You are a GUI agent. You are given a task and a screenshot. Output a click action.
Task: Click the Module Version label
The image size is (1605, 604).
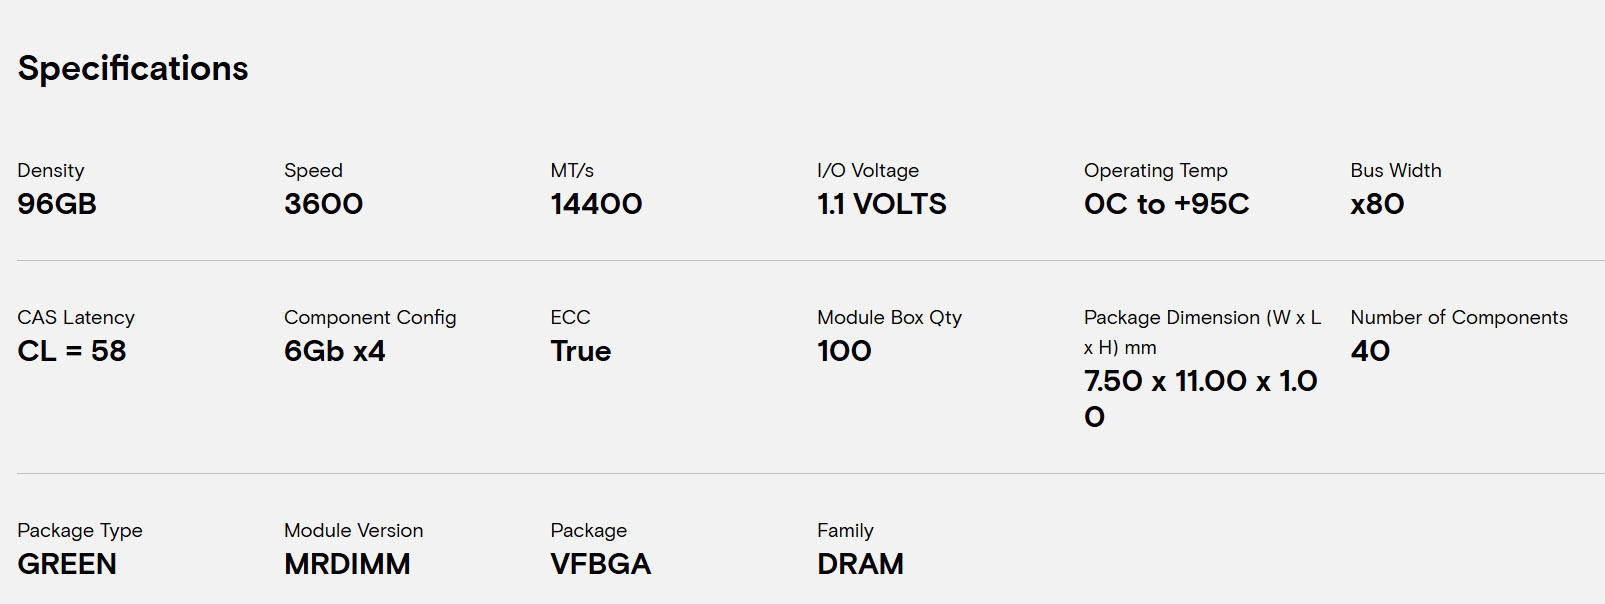tap(353, 530)
